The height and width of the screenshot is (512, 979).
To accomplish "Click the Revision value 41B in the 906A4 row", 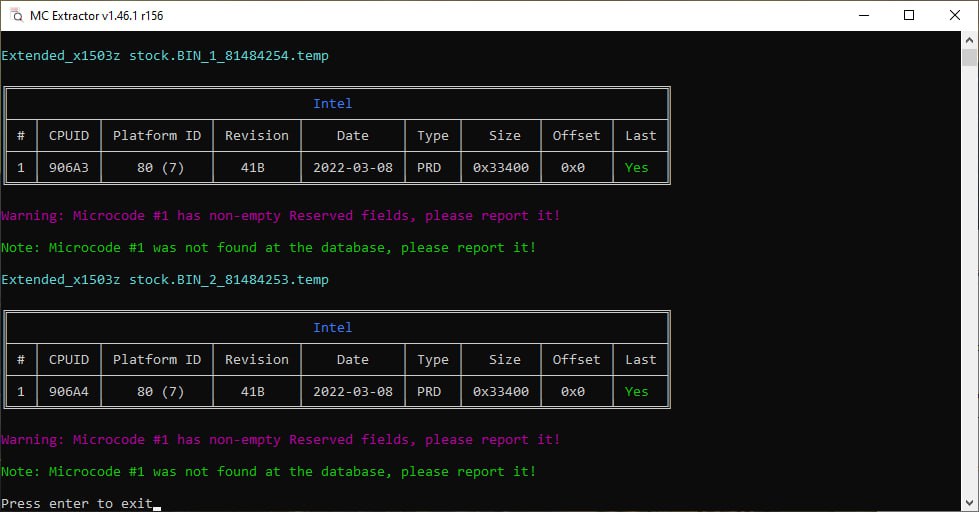I will pyautogui.click(x=253, y=391).
